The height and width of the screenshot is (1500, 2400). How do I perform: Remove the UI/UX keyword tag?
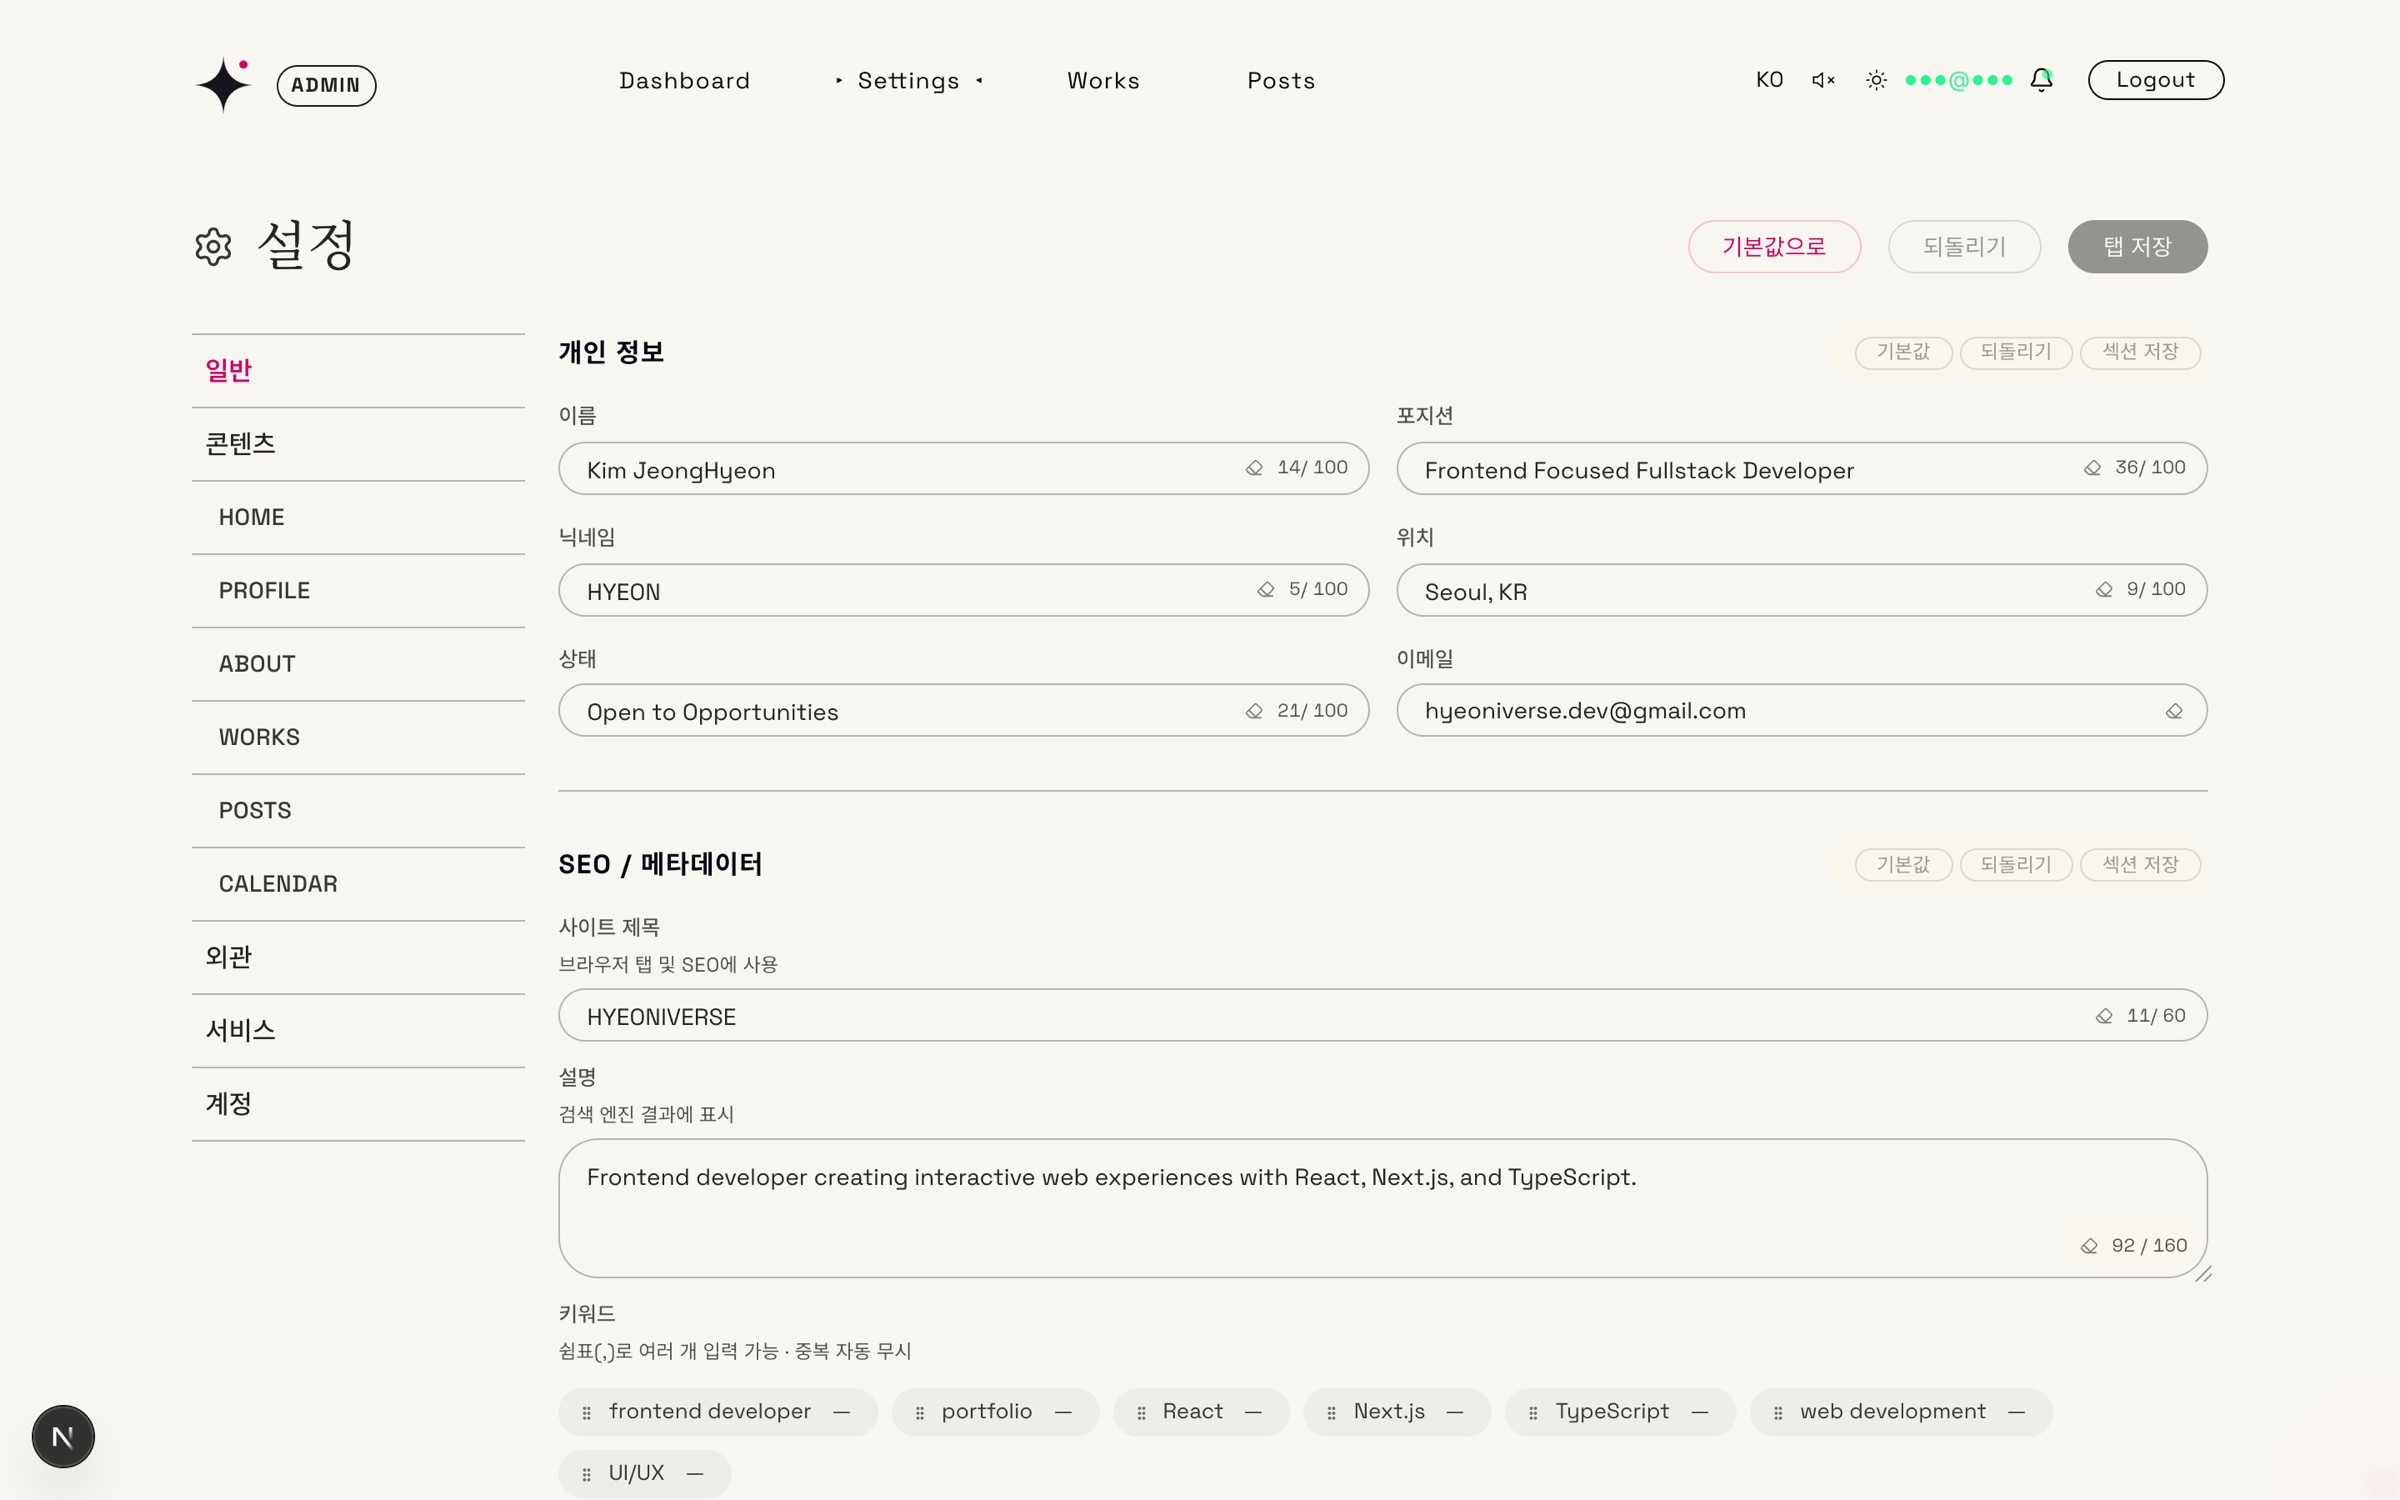[x=695, y=1474]
